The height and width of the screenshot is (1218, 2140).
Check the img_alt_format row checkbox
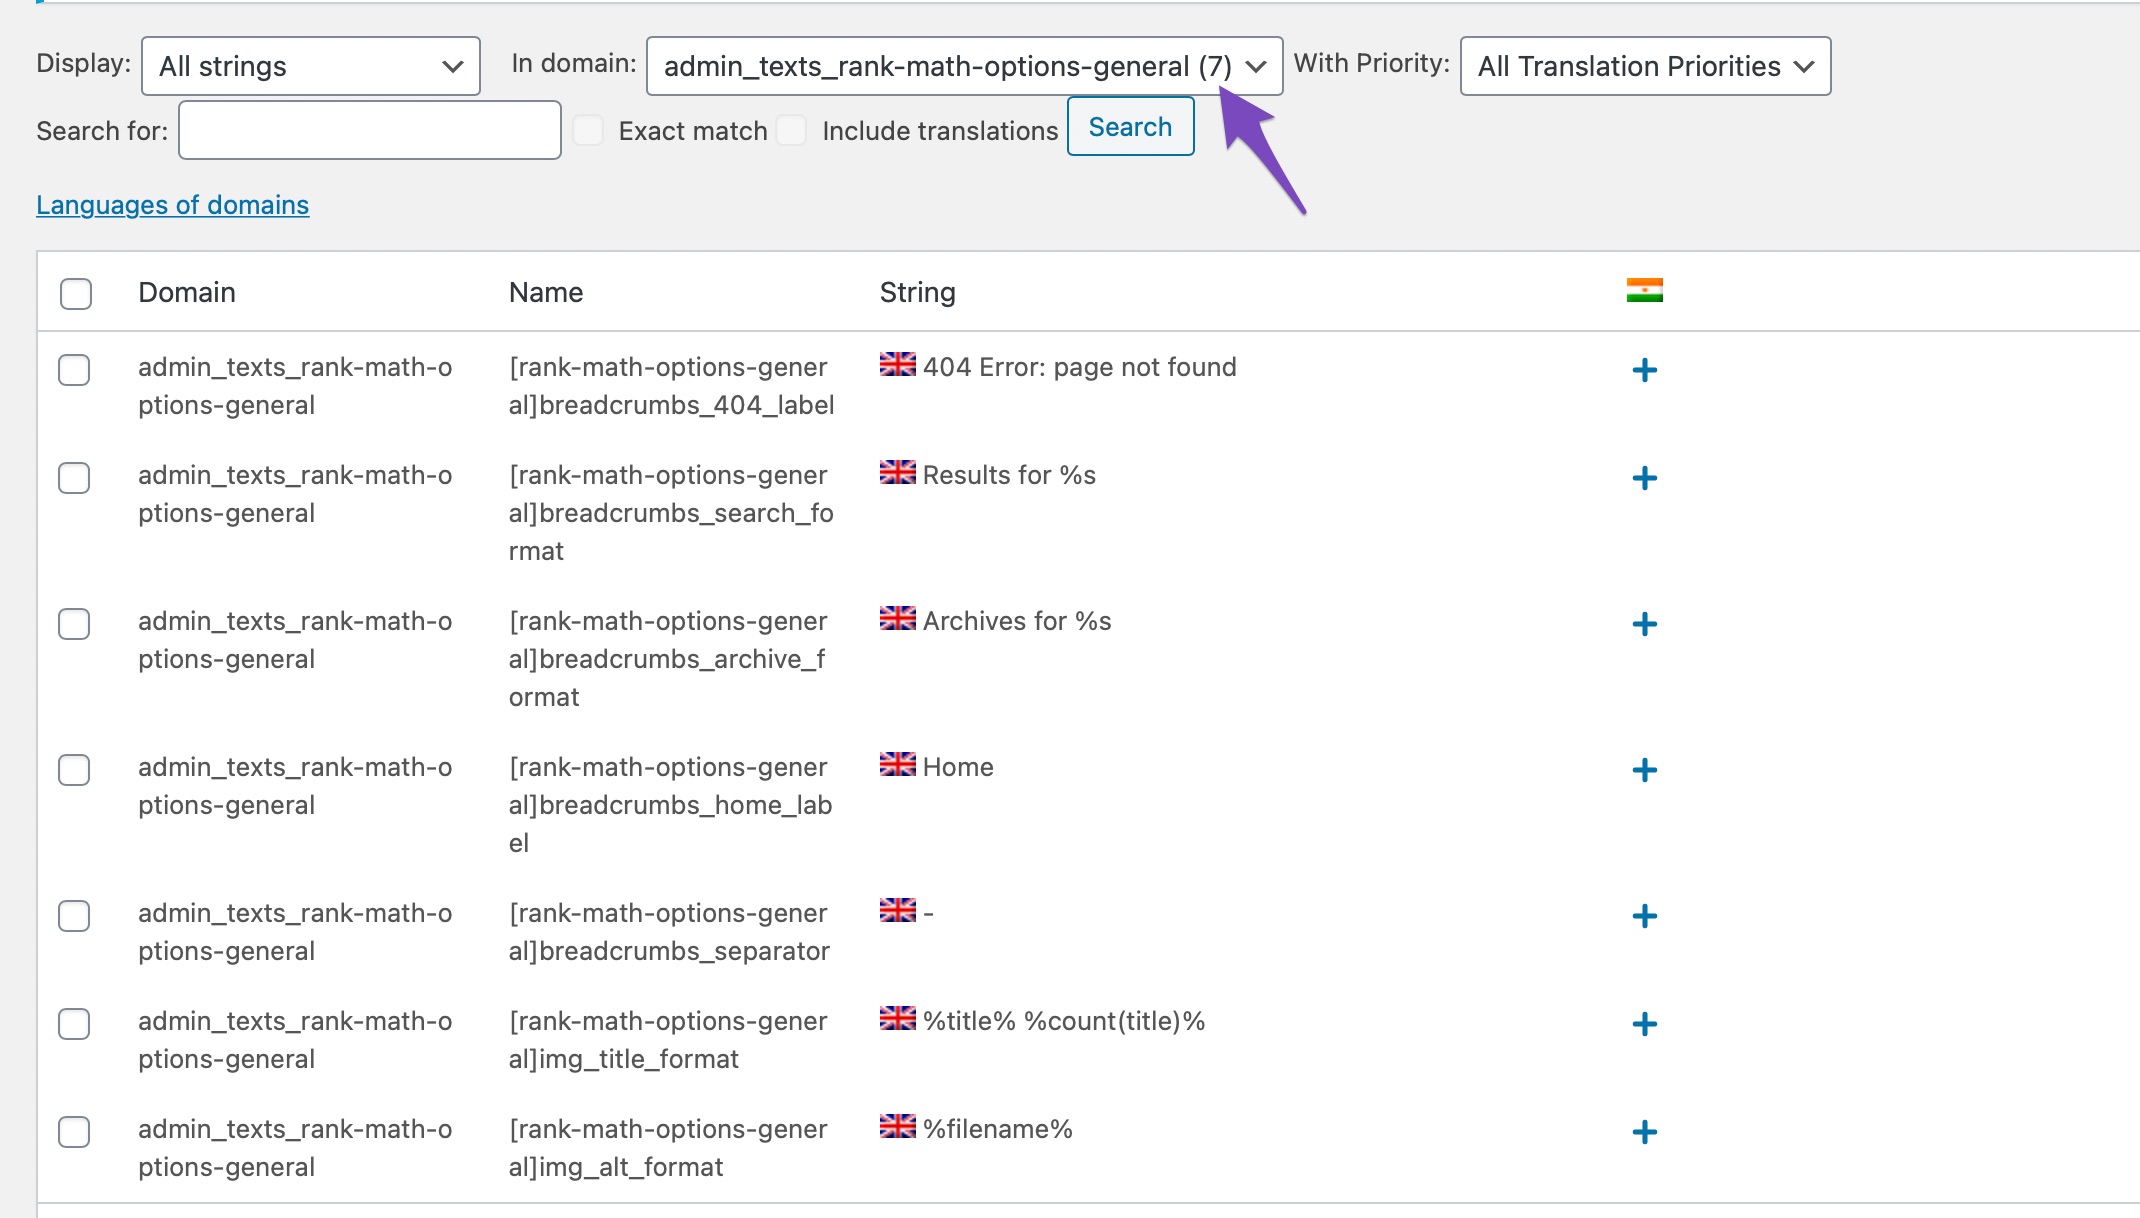pos(74,1132)
